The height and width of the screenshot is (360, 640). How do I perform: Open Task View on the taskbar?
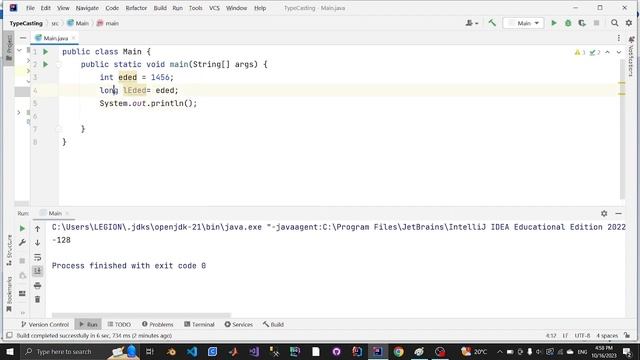coord(149,351)
